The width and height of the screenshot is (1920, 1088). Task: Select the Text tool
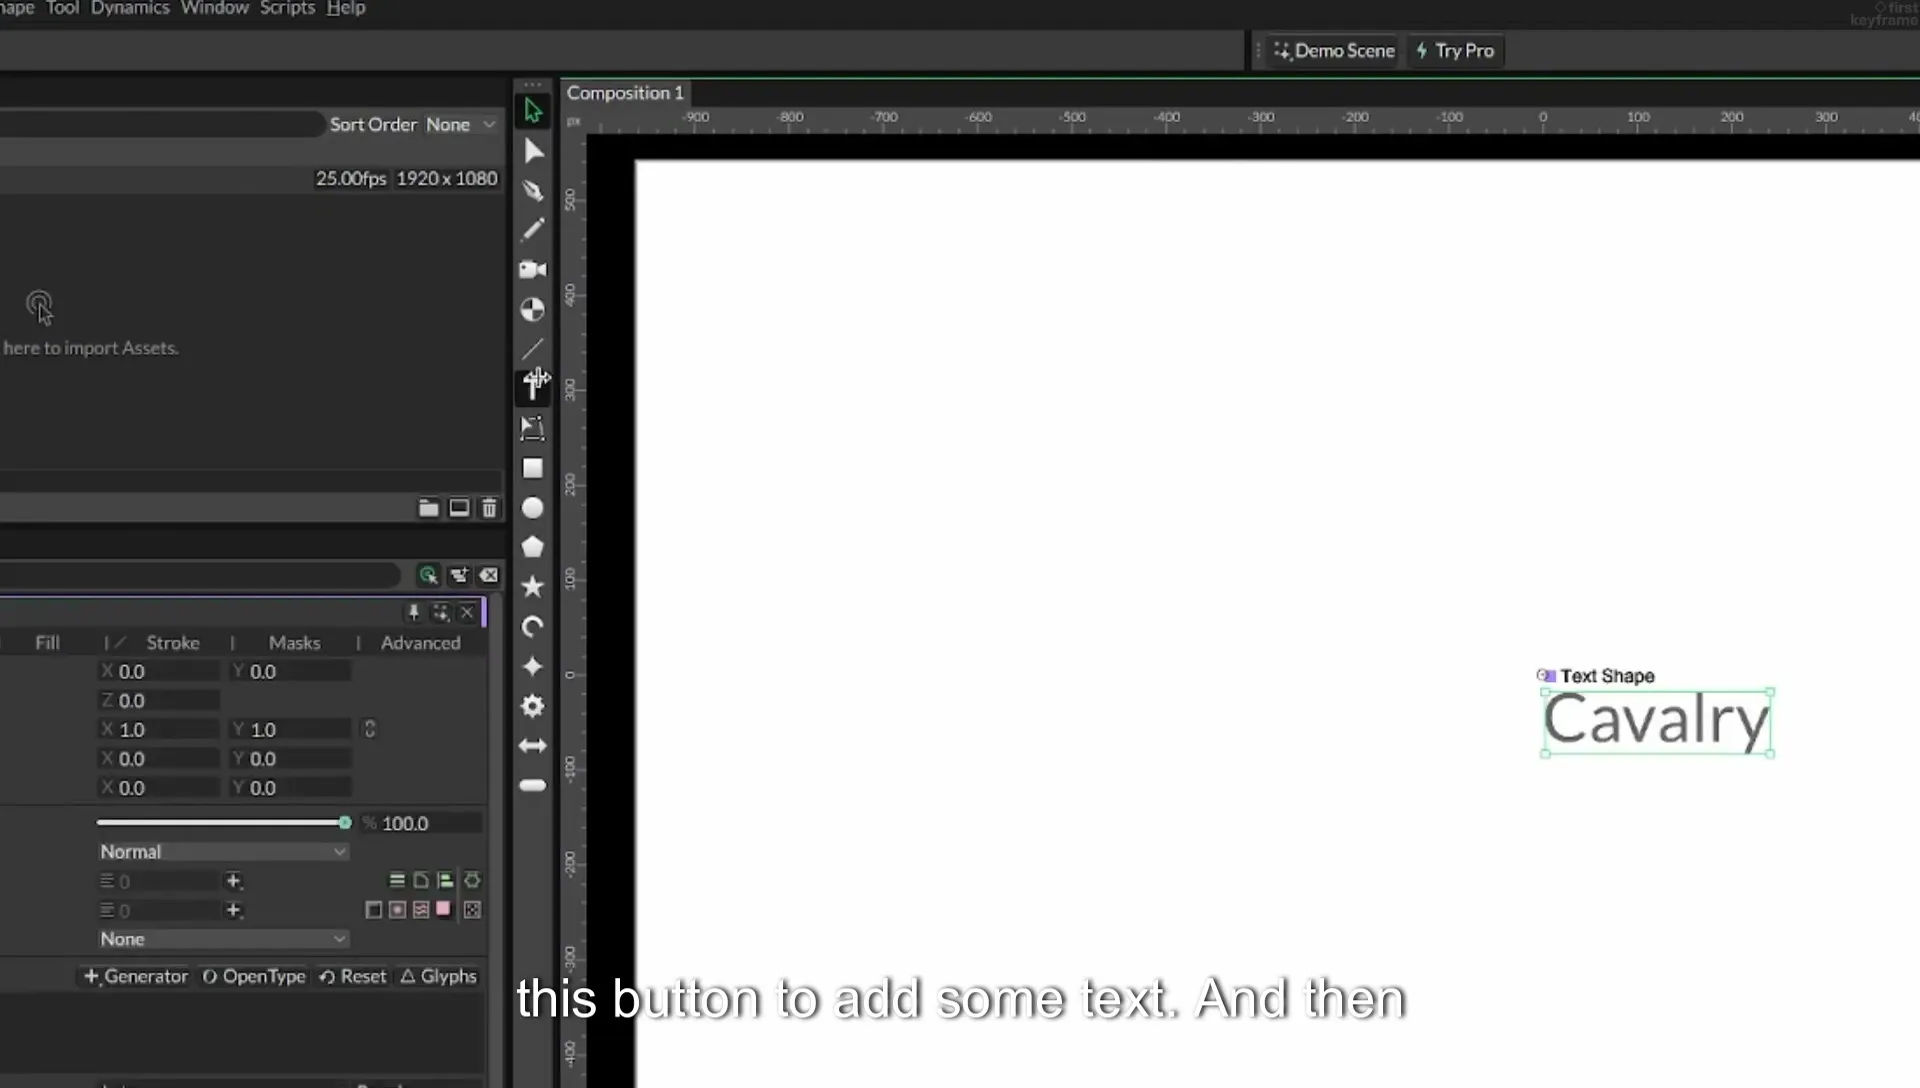533,386
